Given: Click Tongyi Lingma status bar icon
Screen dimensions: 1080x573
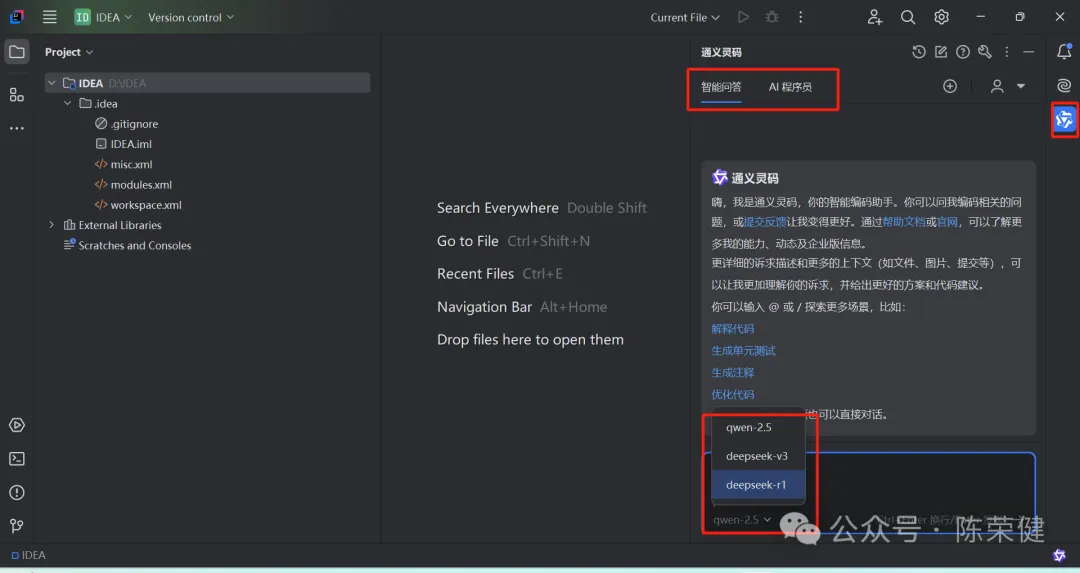Looking at the screenshot, I should (1059, 555).
